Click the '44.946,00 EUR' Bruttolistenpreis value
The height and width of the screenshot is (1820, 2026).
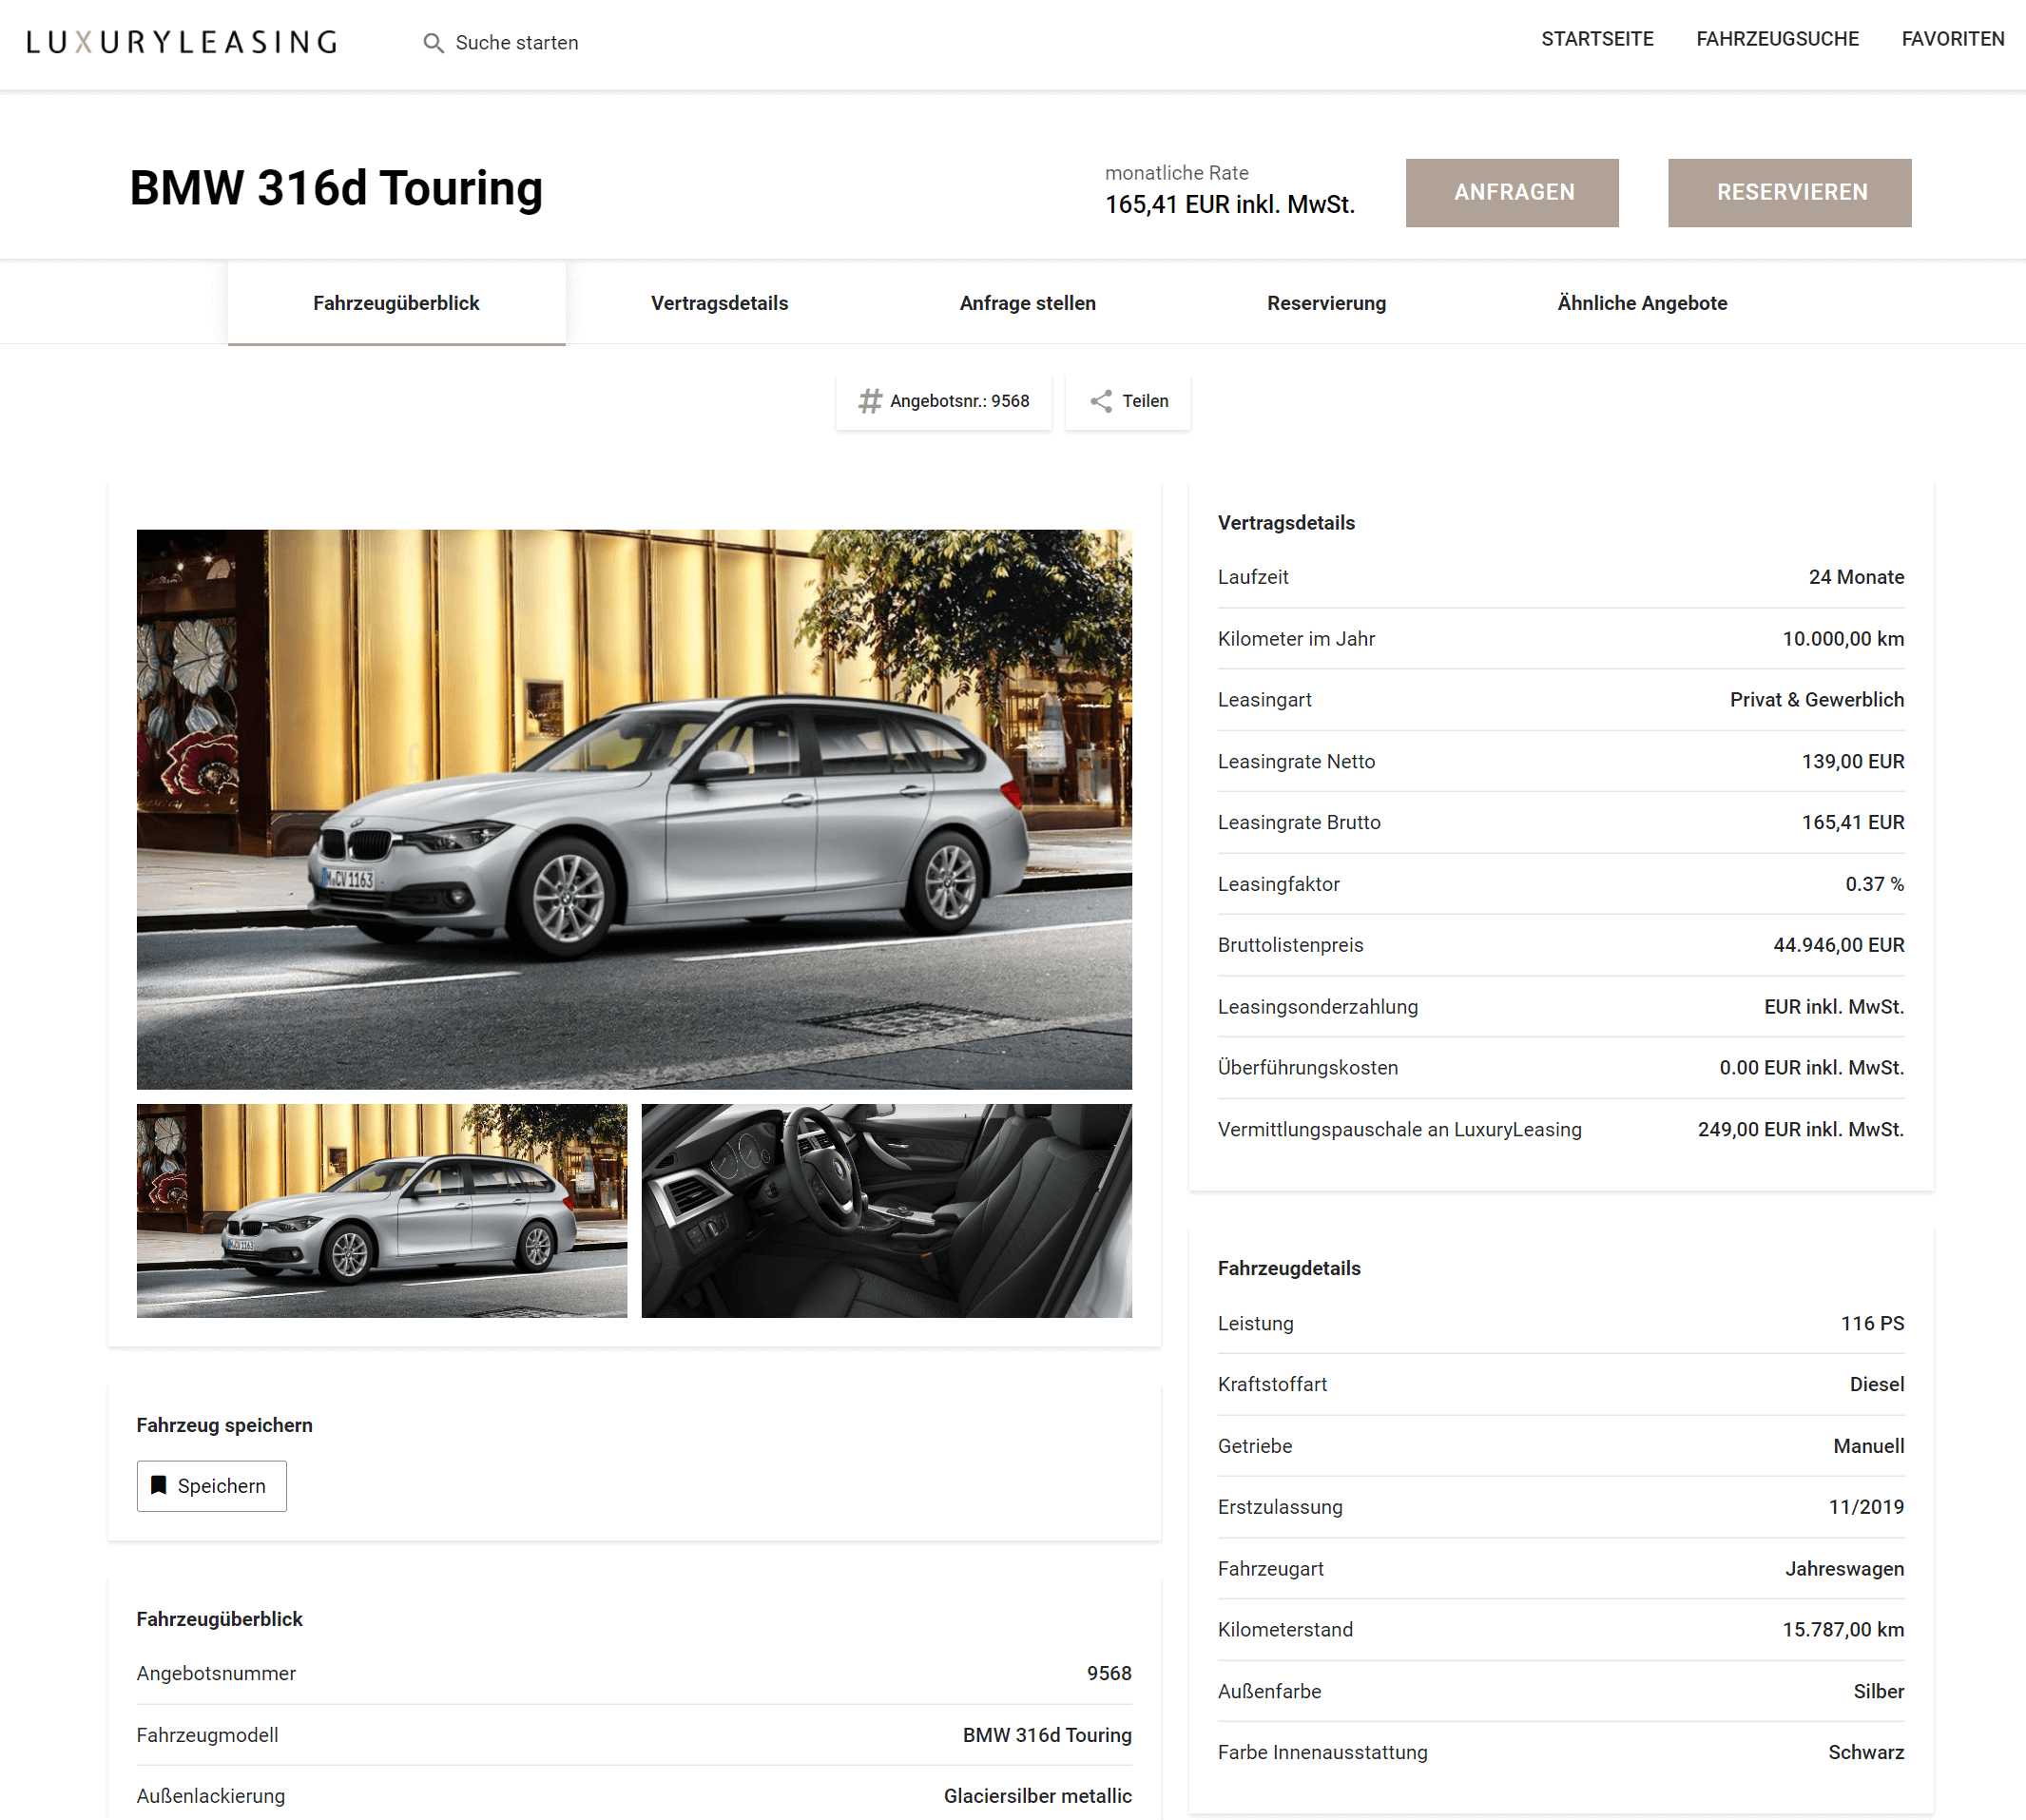(x=1838, y=945)
